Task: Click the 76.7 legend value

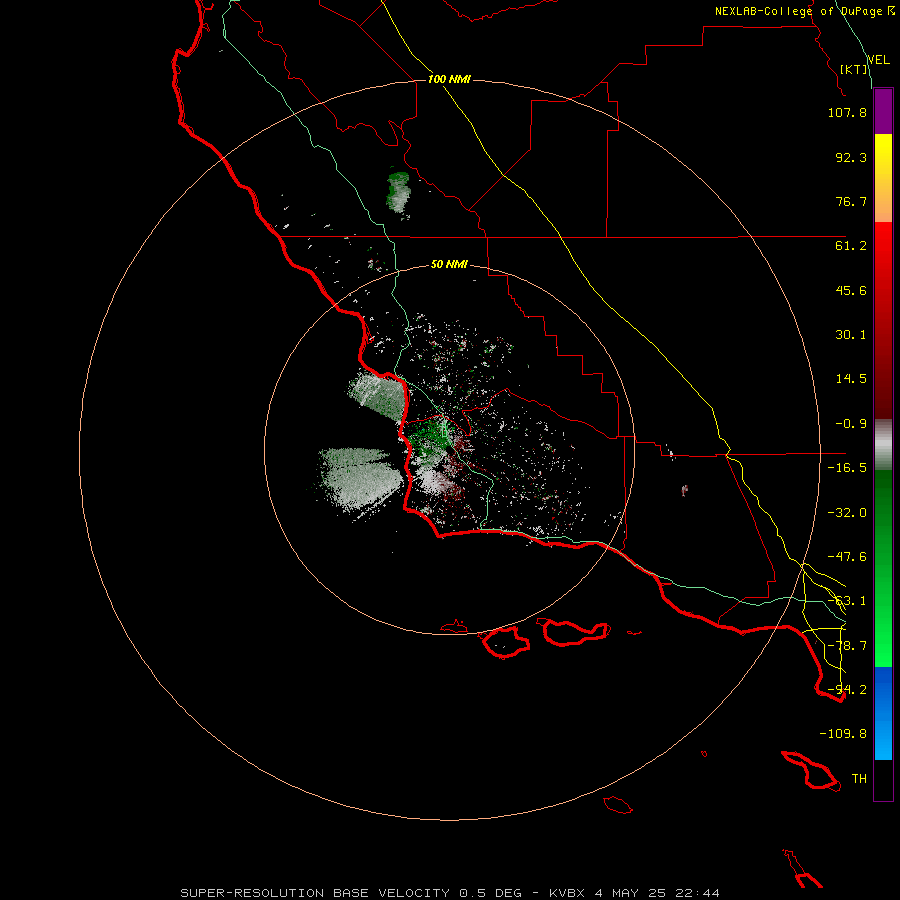Action: (x=851, y=201)
